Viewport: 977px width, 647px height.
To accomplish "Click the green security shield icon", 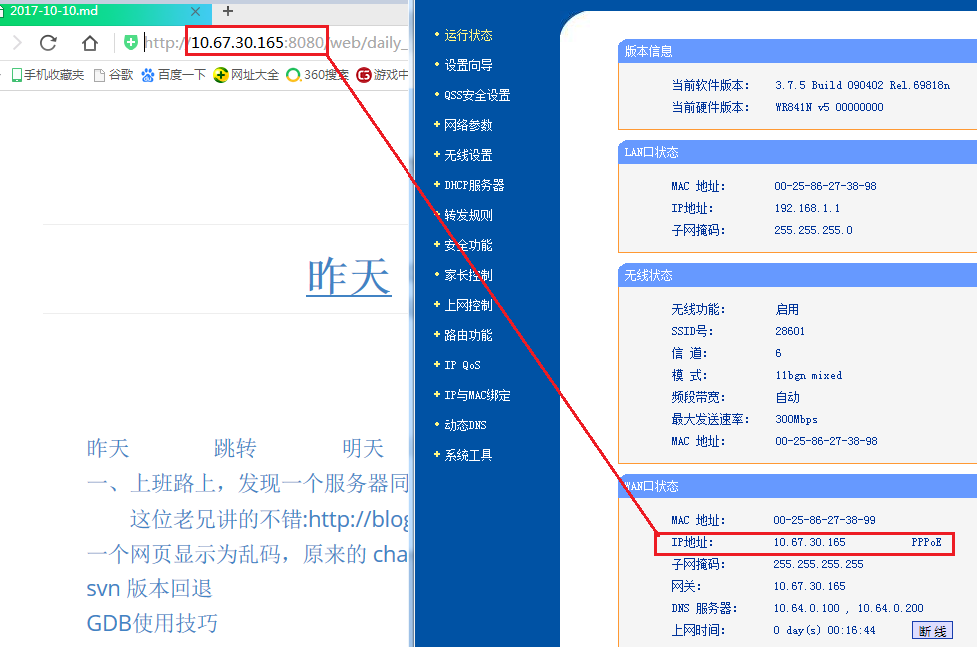I will click(x=131, y=42).
